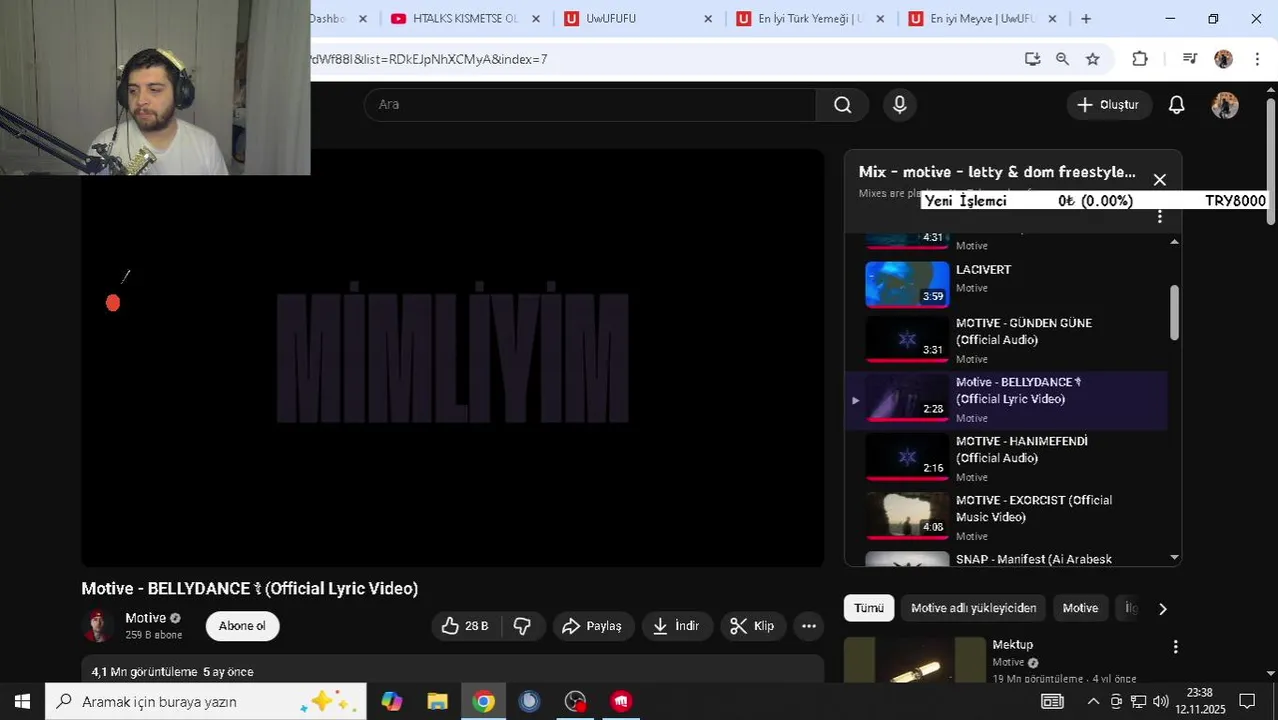1278x720 pixels.
Task: Select HANIMEFENDİ 2:16 thumbnail
Action: 907,458
